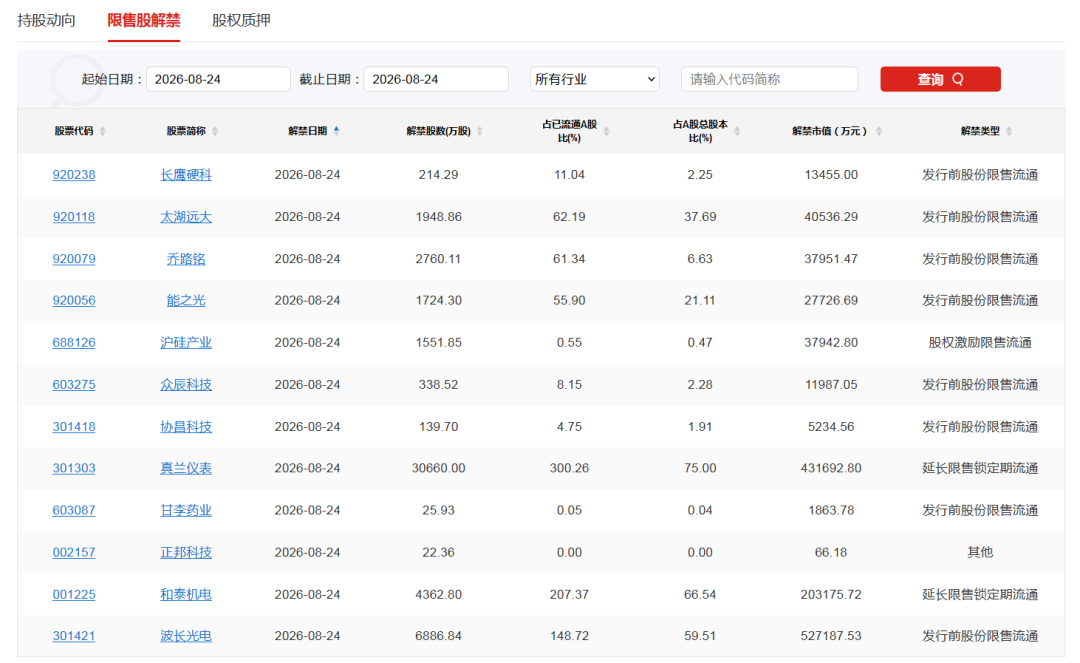Open stock code 002157 link
The width and height of the screenshot is (1080, 663).
pyautogui.click(x=74, y=552)
